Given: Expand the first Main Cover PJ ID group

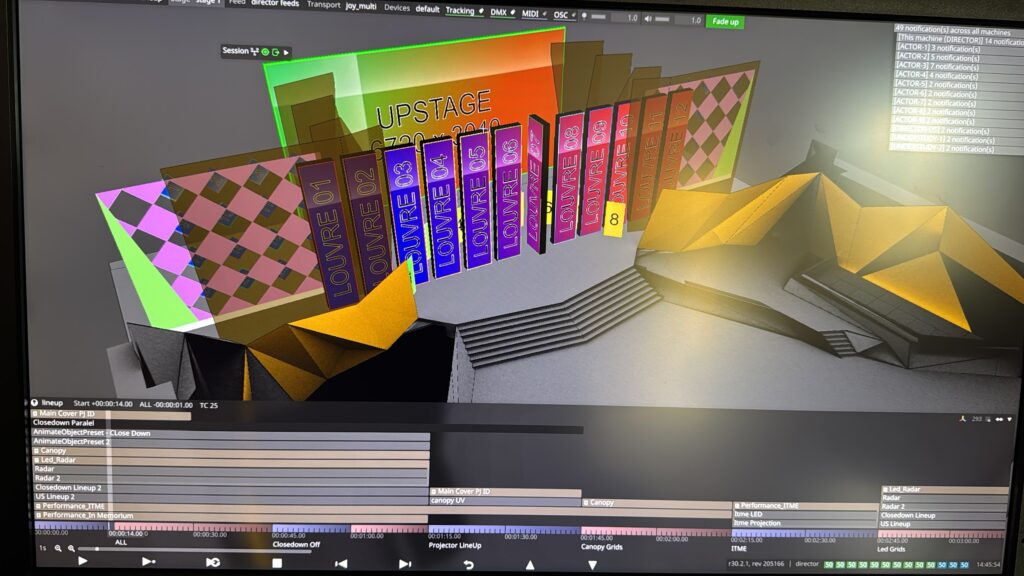Looking at the screenshot, I should pos(35,413).
